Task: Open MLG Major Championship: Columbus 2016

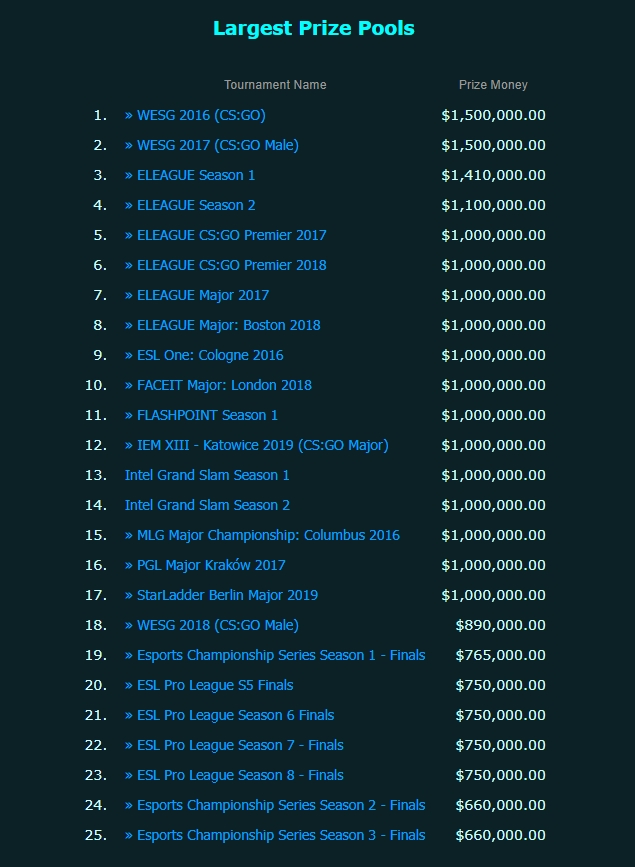Action: pos(262,535)
